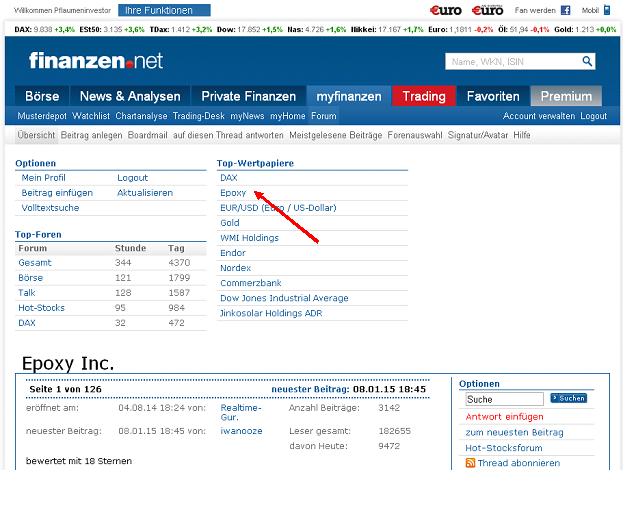This screenshot has width=640, height=512.
Task: Click the red Euro magazine logo
Action: (x=446, y=10)
